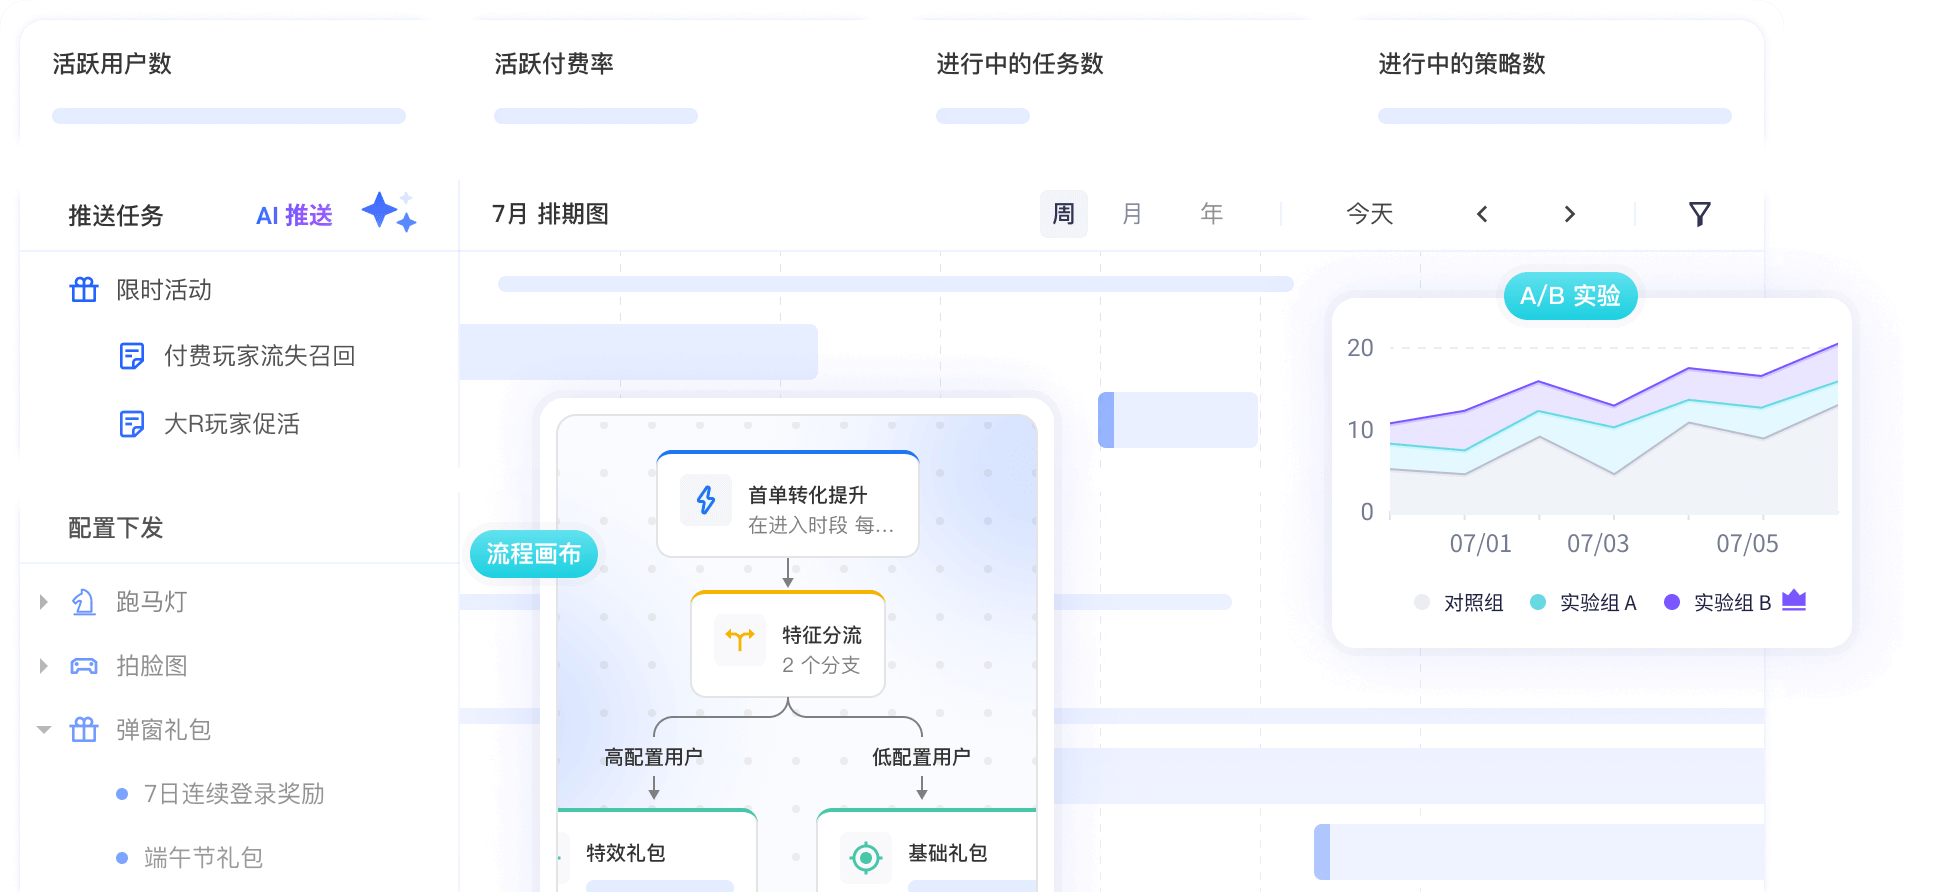Click the crown icon next to 实验组 B
This screenshot has height=892, width=1940.
[x=1794, y=600]
